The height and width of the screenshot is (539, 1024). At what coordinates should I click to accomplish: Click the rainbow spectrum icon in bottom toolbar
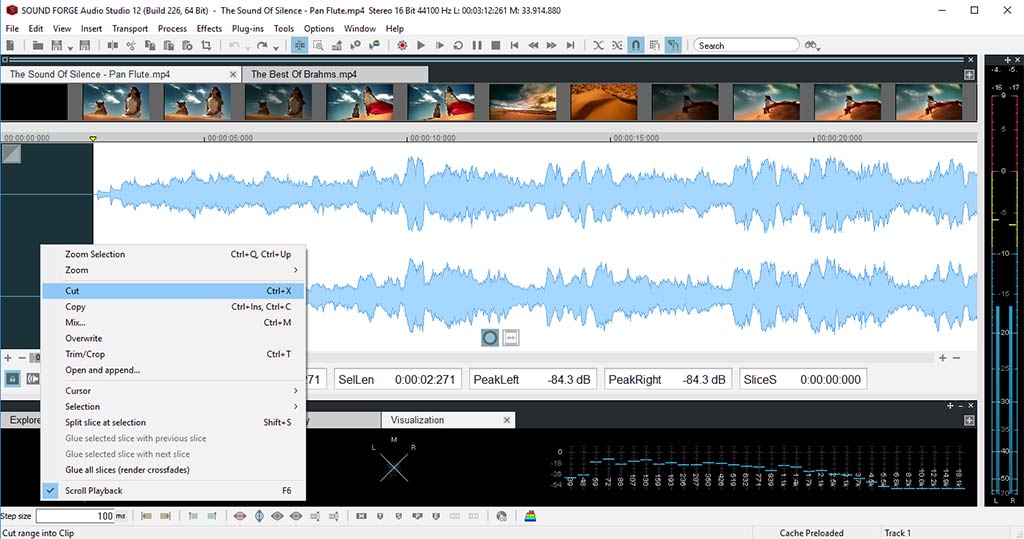pos(530,516)
